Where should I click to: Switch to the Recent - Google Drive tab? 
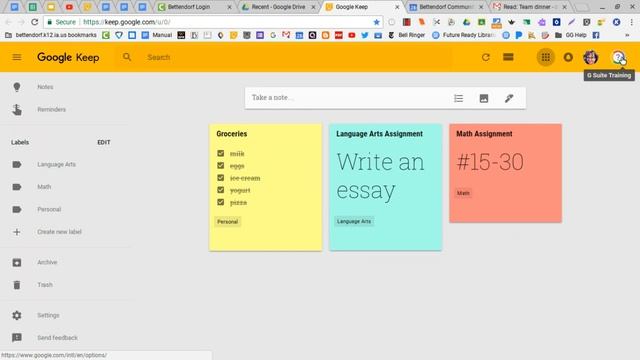click(x=279, y=7)
